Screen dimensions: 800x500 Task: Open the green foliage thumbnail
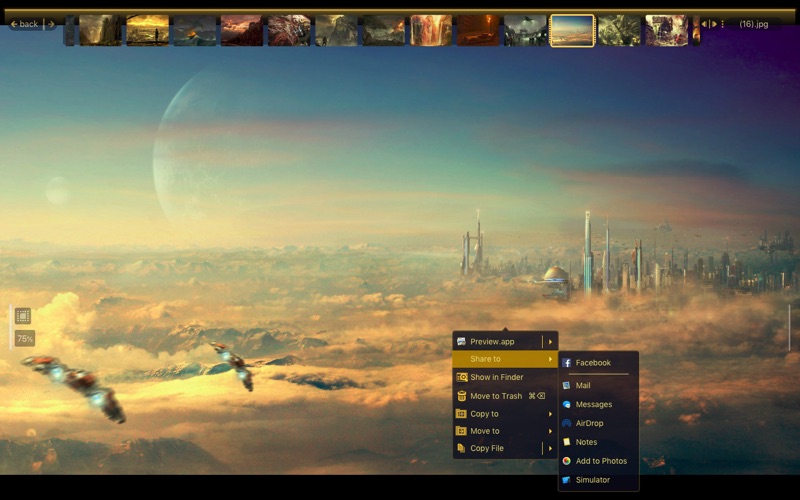619,31
